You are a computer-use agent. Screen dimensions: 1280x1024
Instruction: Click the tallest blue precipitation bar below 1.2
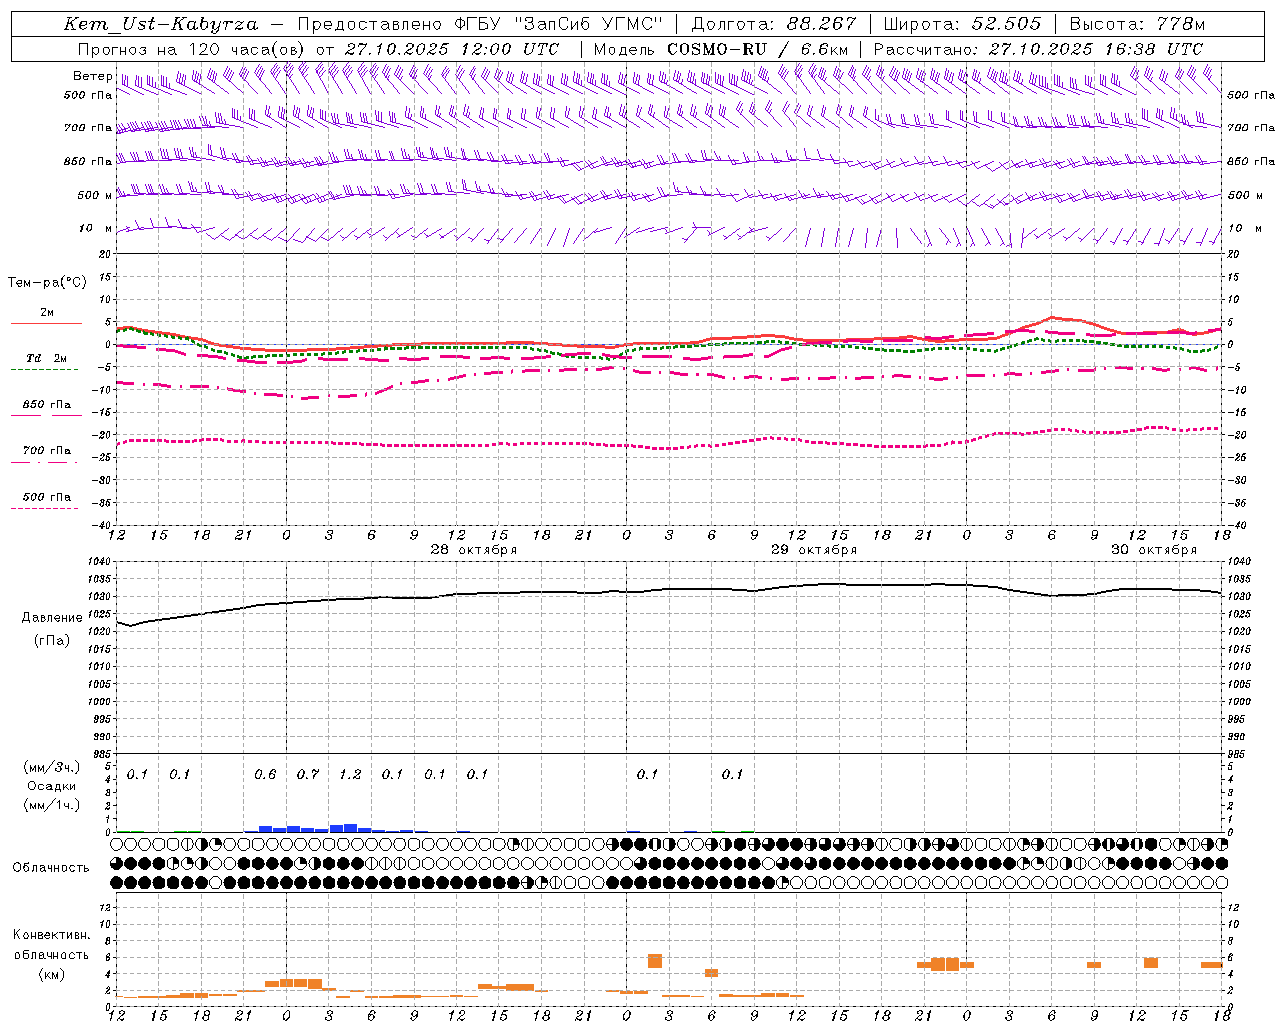351,828
